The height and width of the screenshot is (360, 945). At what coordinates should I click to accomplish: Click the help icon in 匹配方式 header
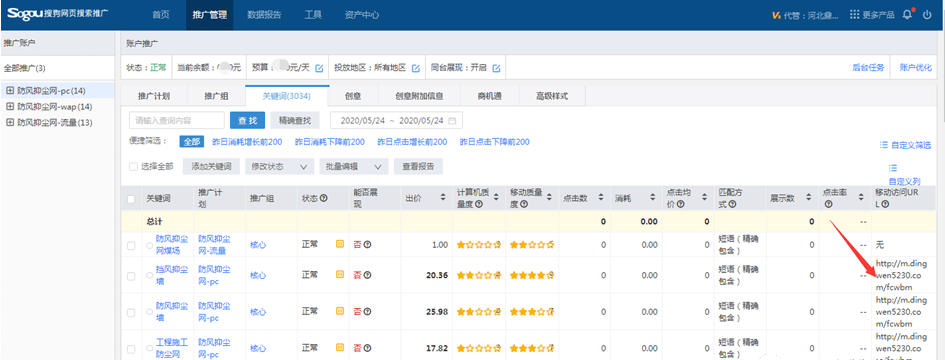coord(733,204)
